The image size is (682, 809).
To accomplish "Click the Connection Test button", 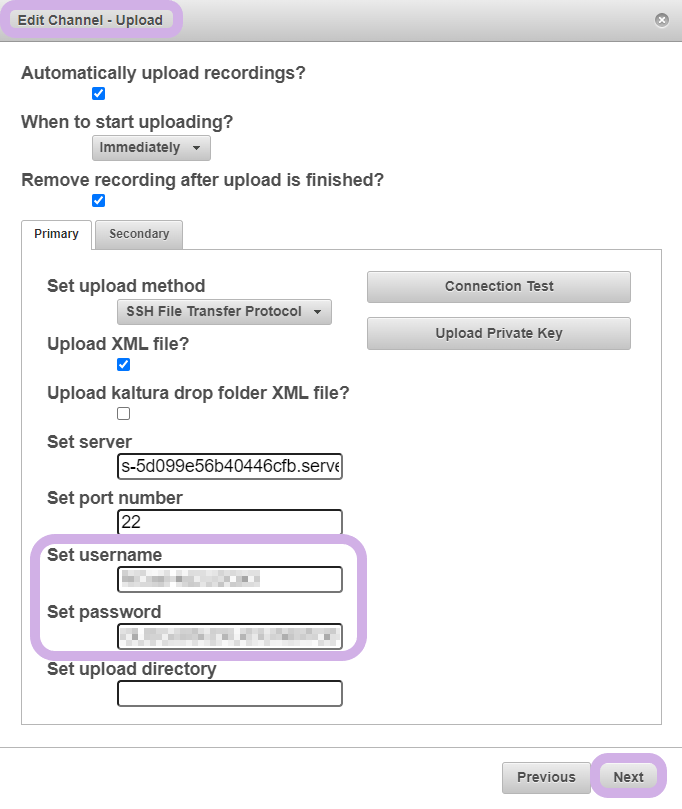I will (x=498, y=287).
